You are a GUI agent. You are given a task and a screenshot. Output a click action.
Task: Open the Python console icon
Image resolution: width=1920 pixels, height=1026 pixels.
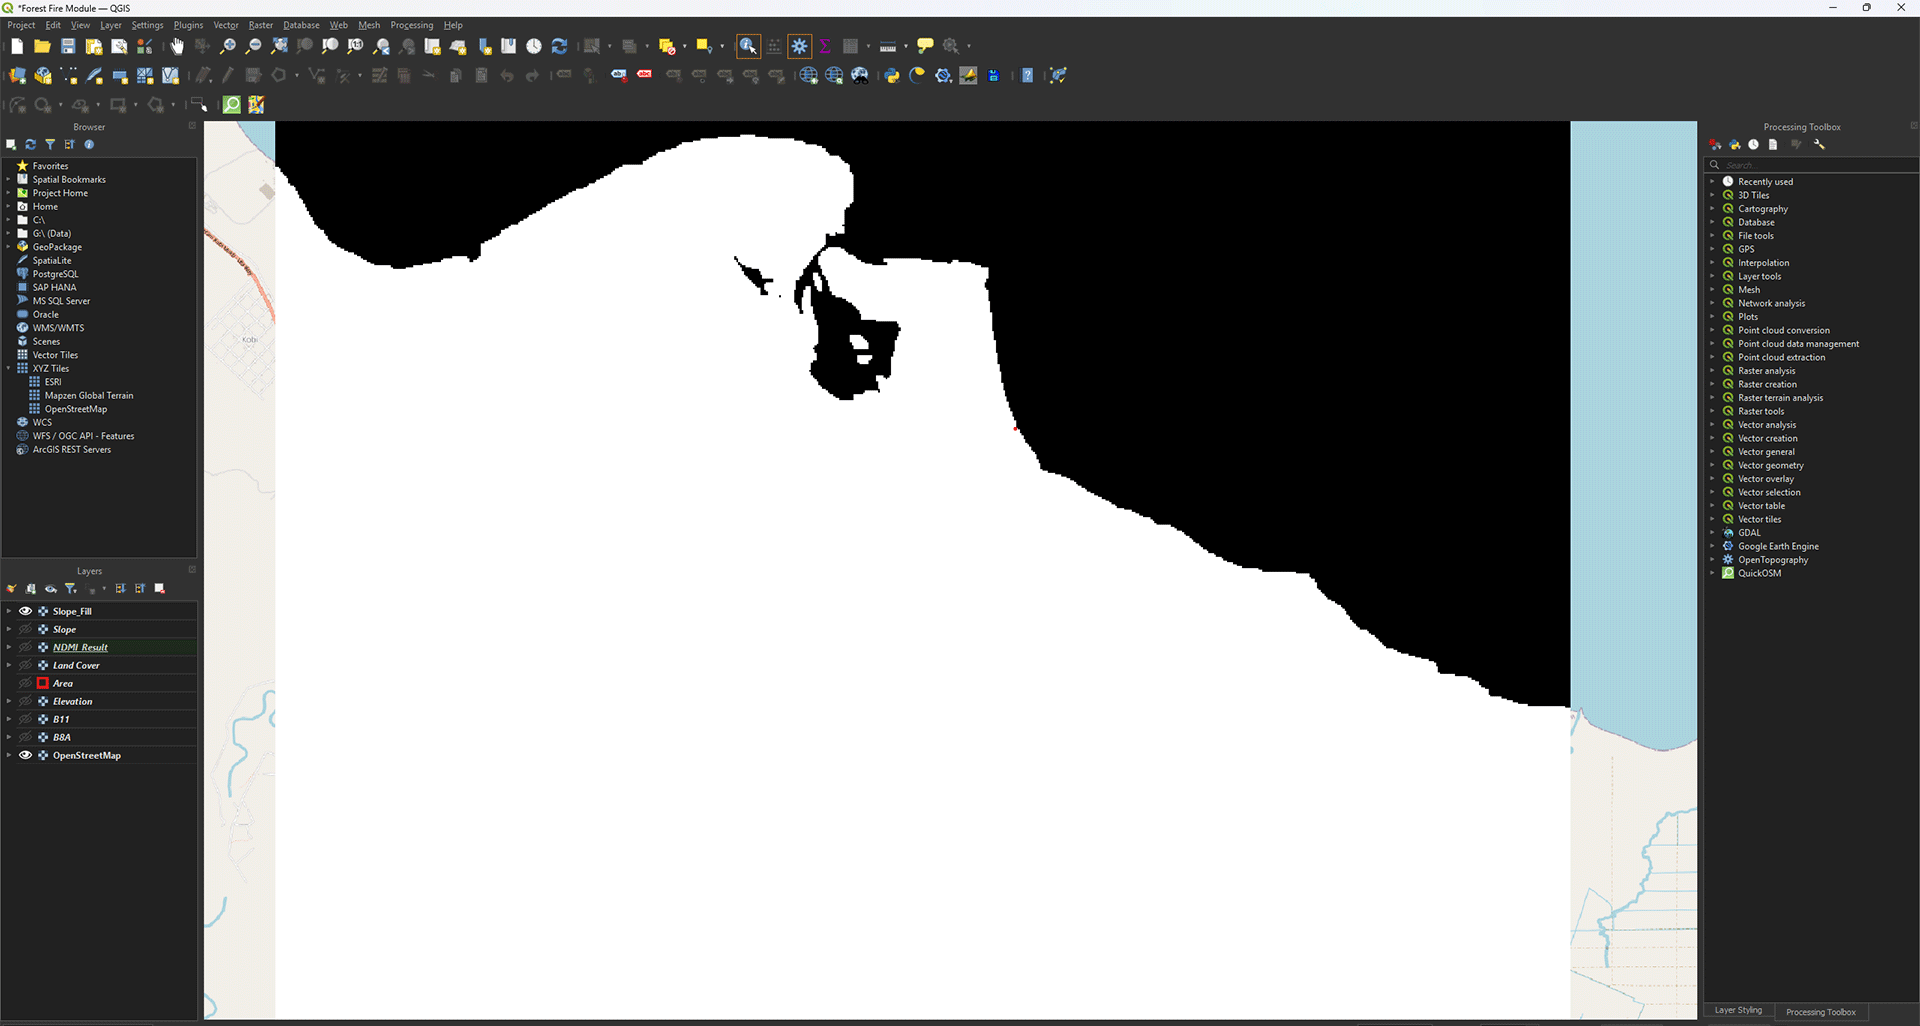tap(891, 76)
